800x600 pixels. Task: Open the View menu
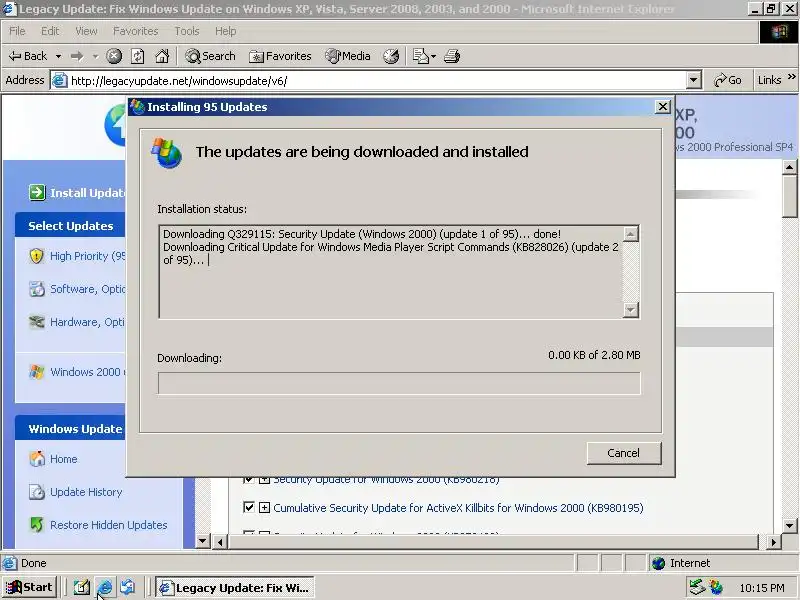[x=86, y=31]
